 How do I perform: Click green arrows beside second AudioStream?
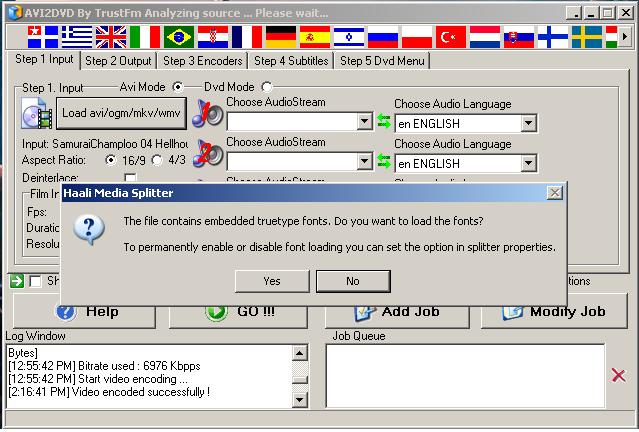click(384, 161)
